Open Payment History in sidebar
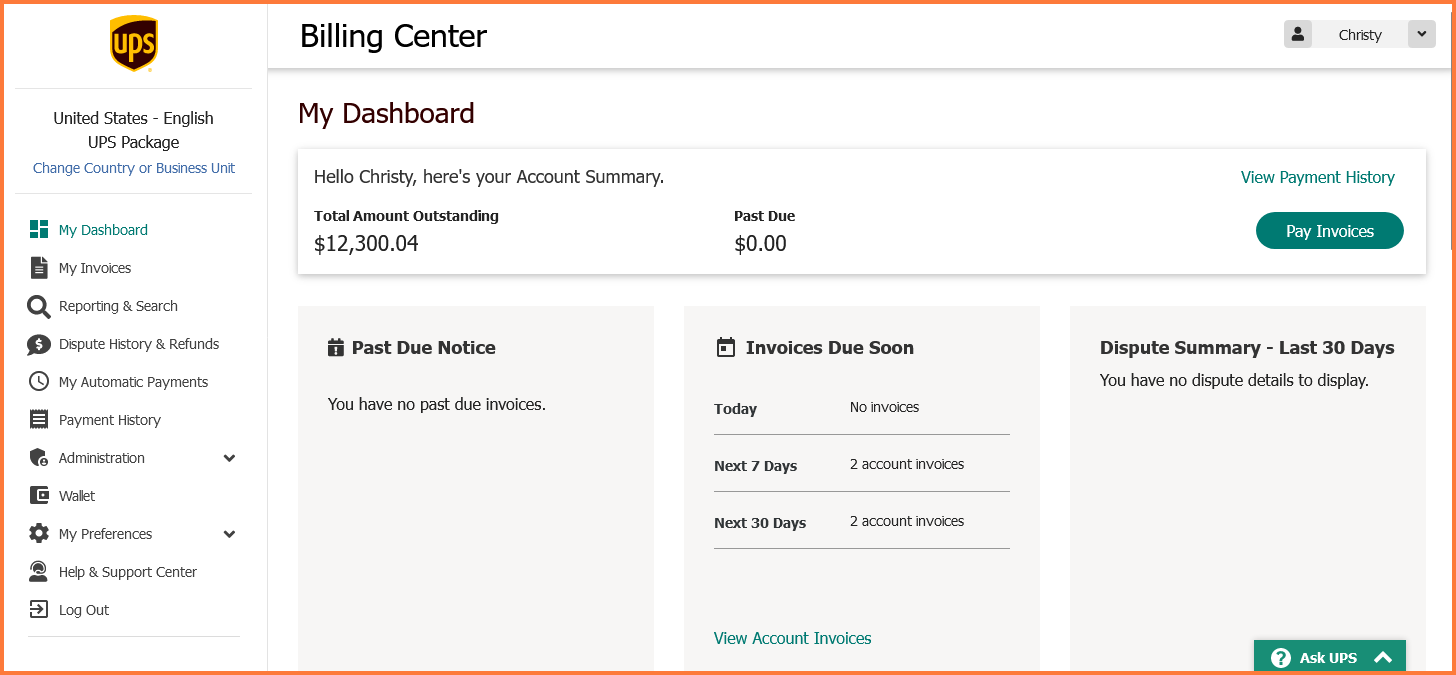 [x=110, y=420]
